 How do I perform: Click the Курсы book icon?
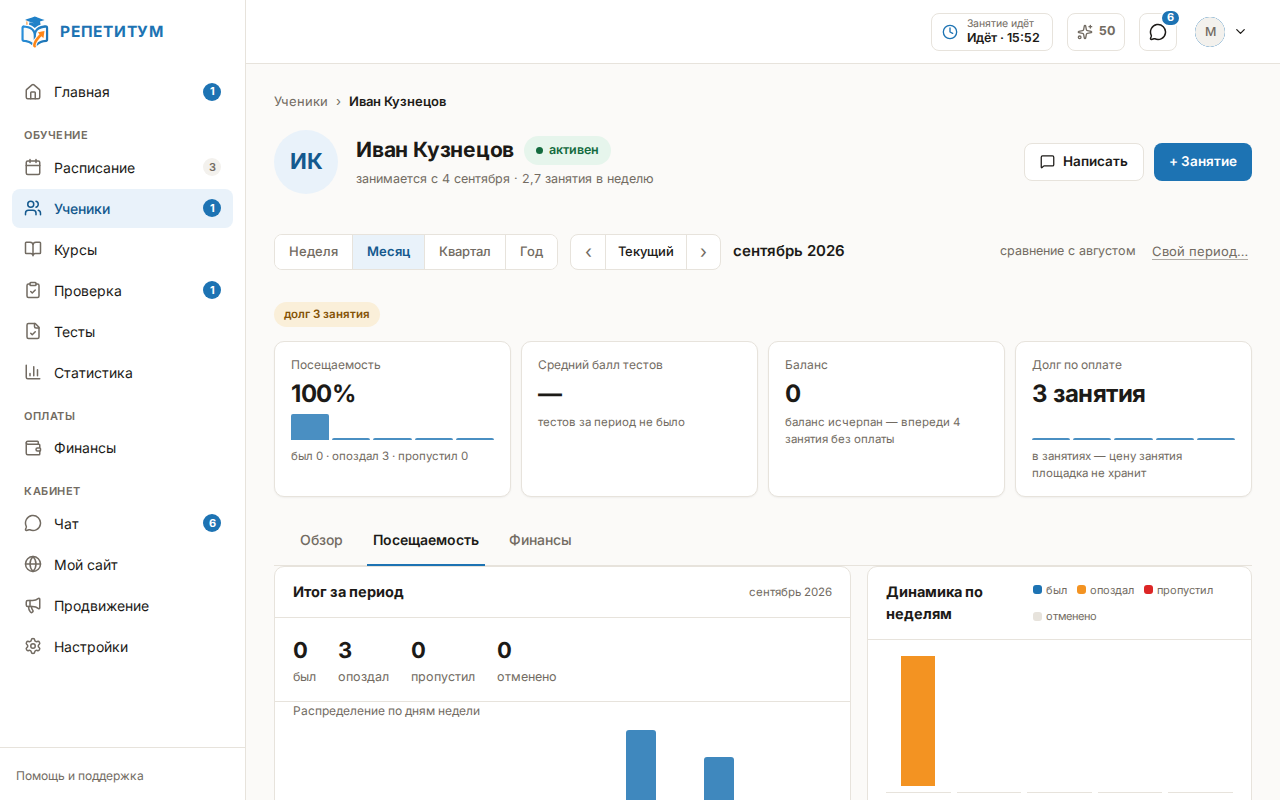point(33,250)
